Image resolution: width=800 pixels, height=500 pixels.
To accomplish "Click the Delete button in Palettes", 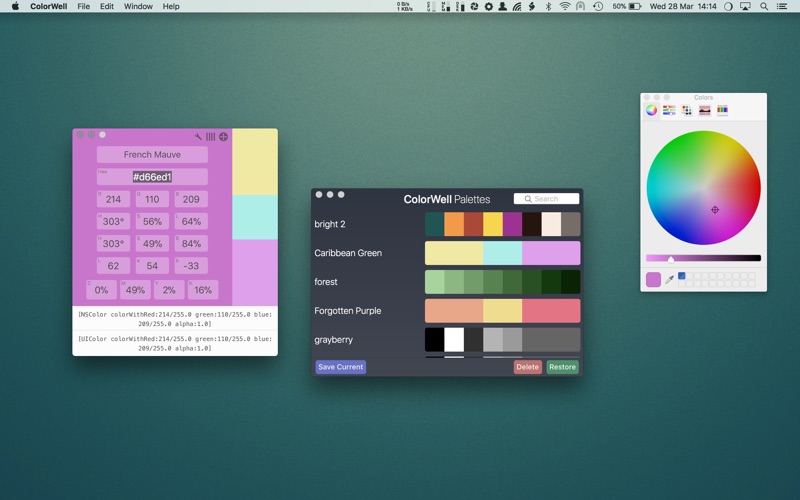I will click(x=528, y=367).
